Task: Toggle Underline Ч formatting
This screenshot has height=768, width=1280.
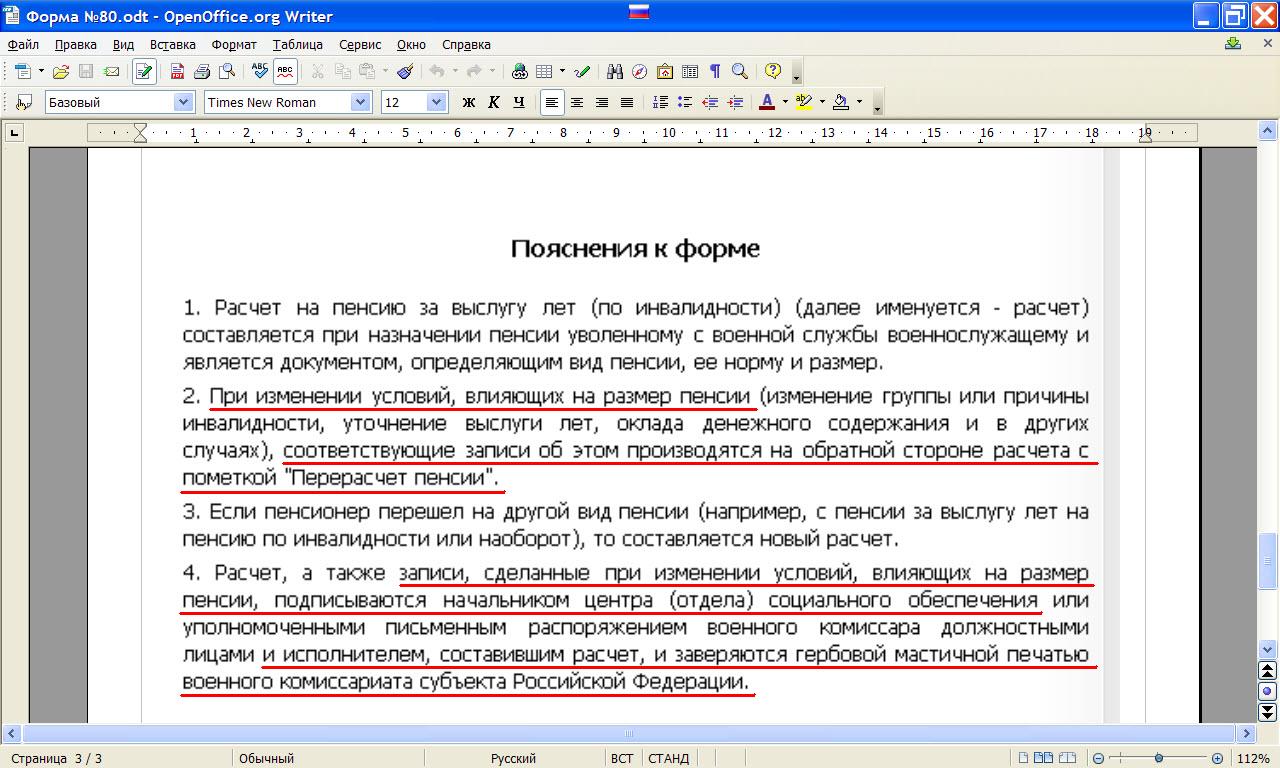Action: point(518,102)
